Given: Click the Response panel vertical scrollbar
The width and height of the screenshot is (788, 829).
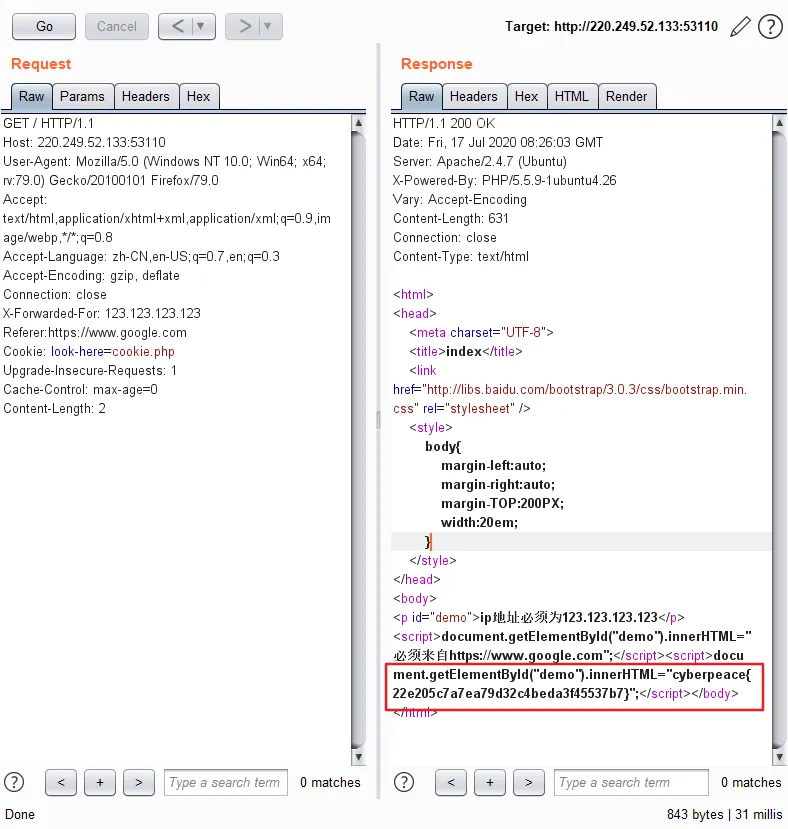Looking at the screenshot, I should pyautogui.click(x=779, y=439).
